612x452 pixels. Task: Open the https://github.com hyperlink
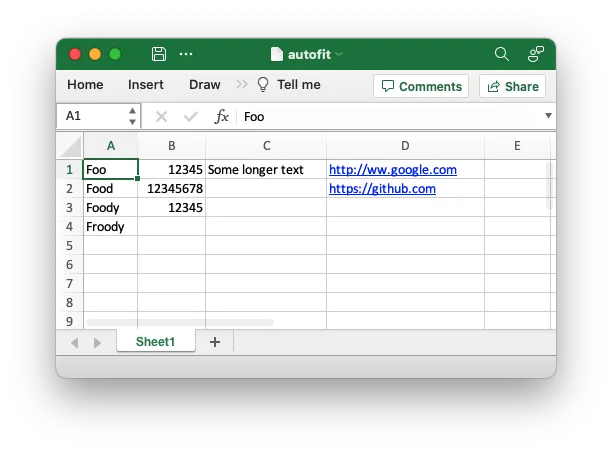tap(382, 189)
